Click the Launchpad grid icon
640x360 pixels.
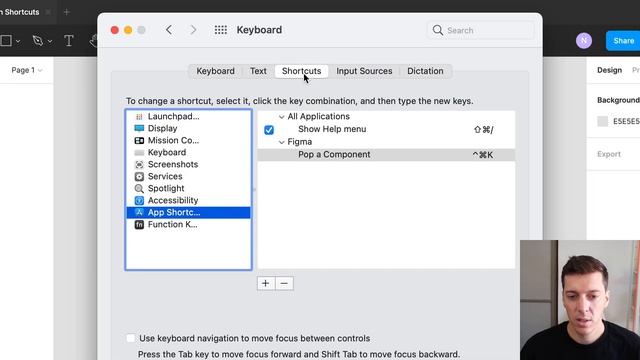coord(139,116)
